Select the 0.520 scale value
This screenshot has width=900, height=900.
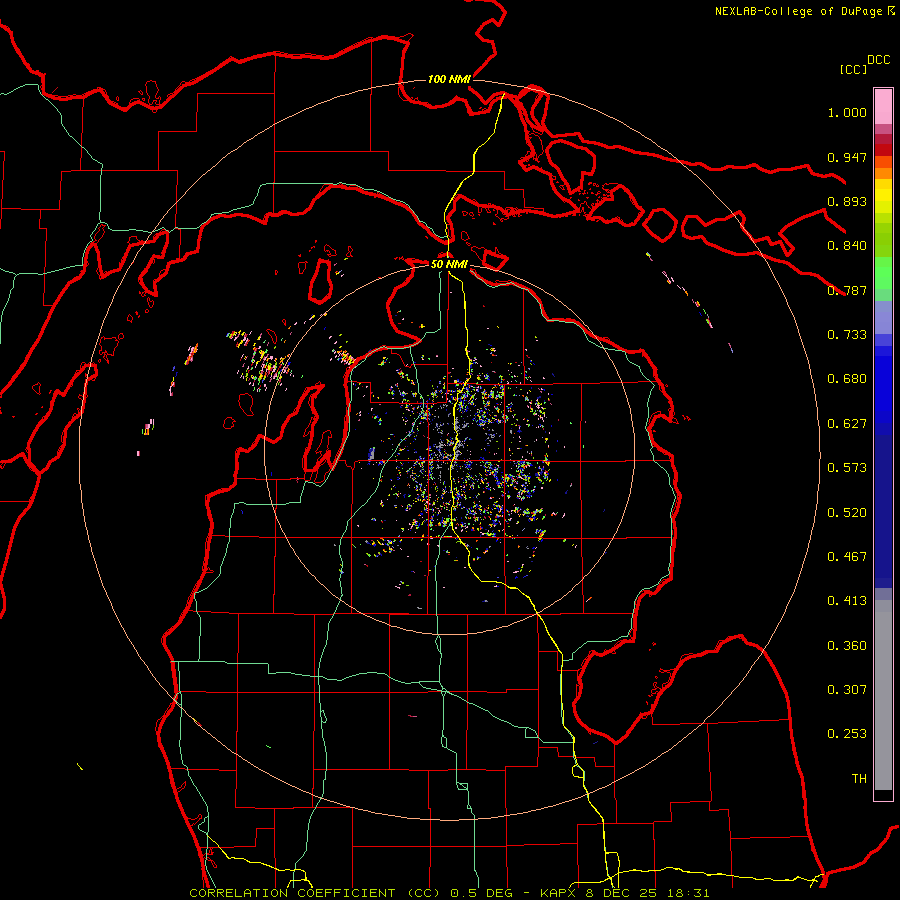point(847,513)
